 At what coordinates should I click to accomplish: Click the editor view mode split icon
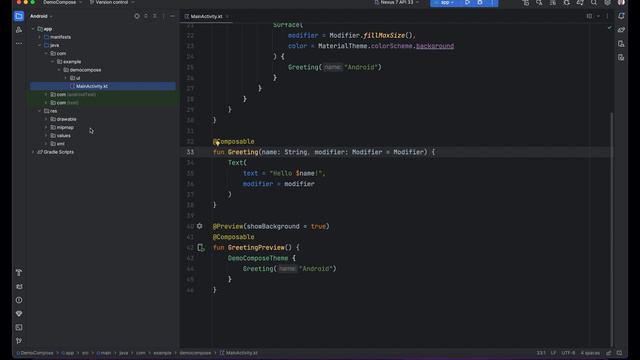(x=589, y=16)
